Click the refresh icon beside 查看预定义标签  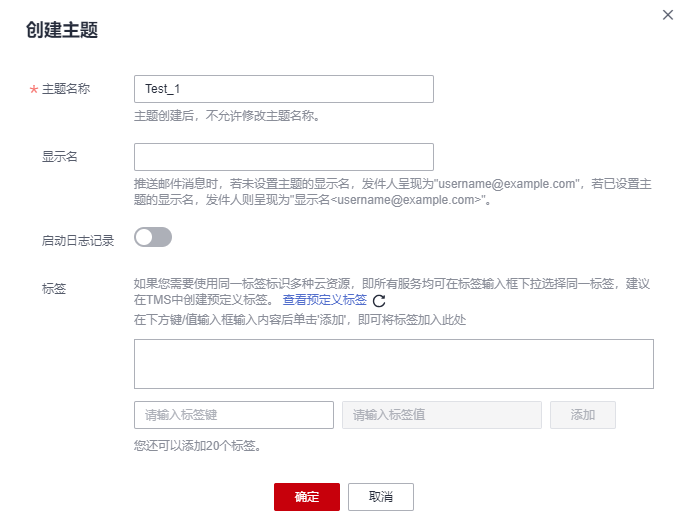pos(378,300)
